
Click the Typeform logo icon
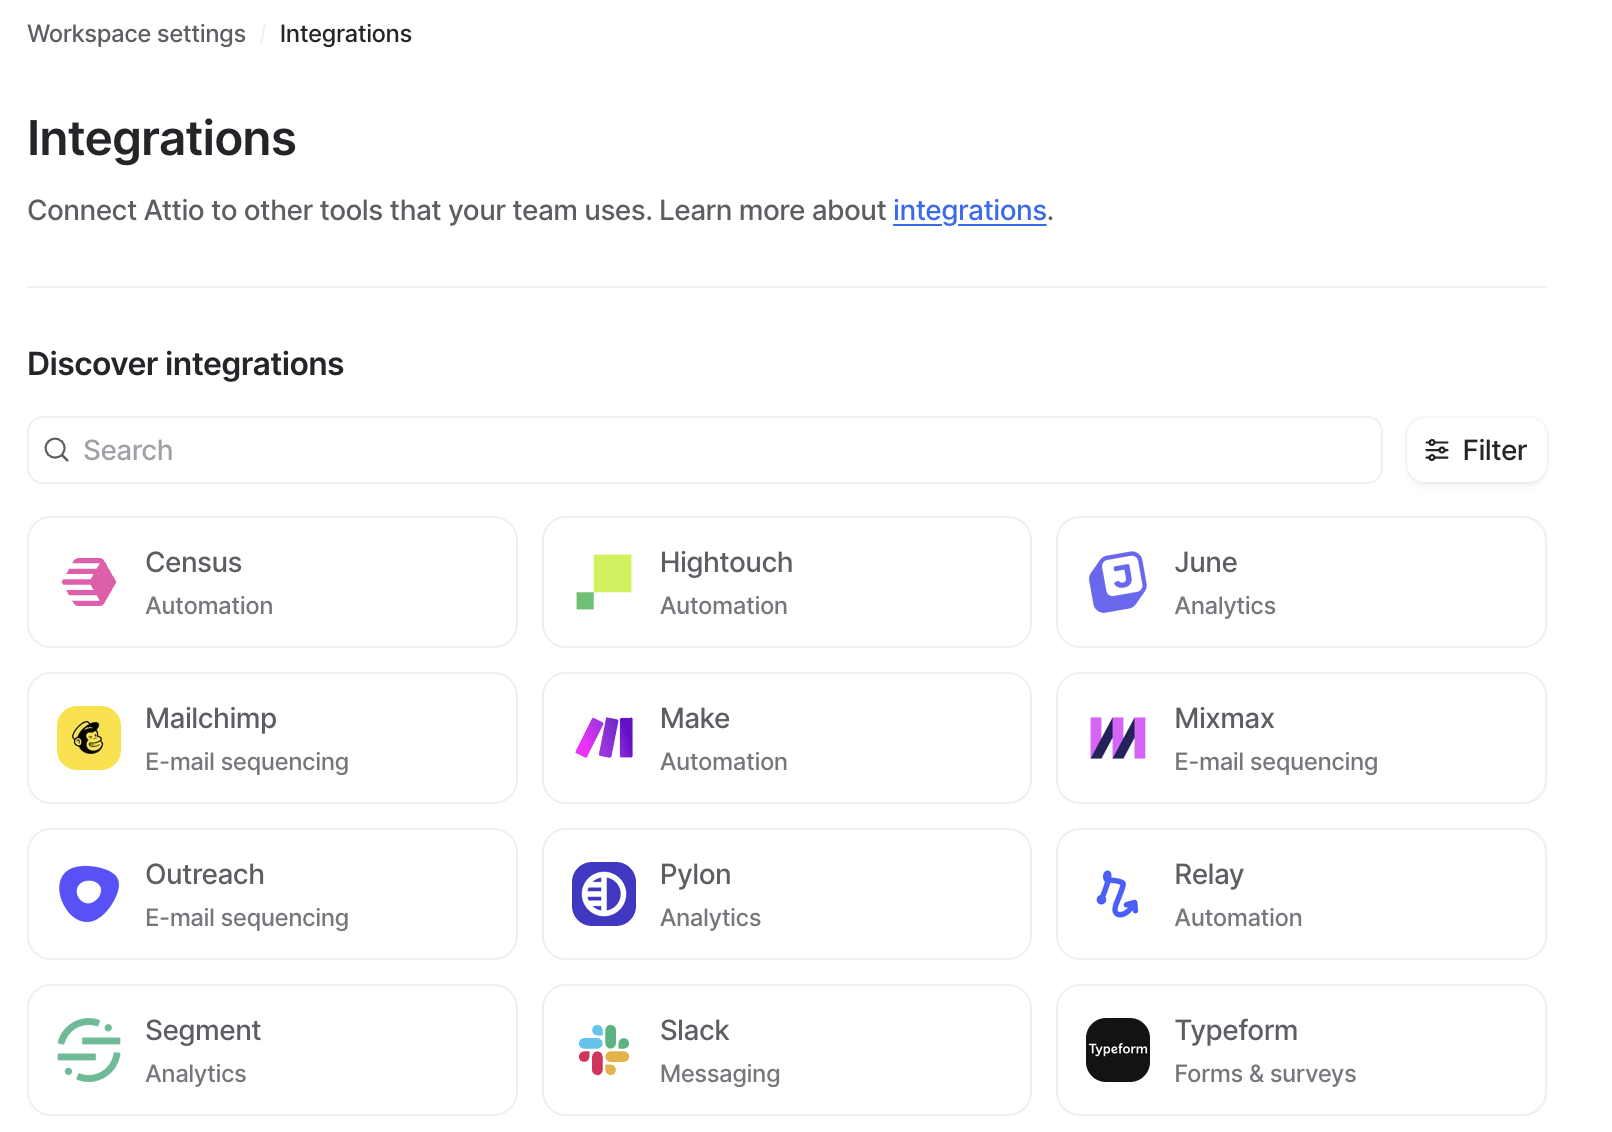click(x=1117, y=1050)
